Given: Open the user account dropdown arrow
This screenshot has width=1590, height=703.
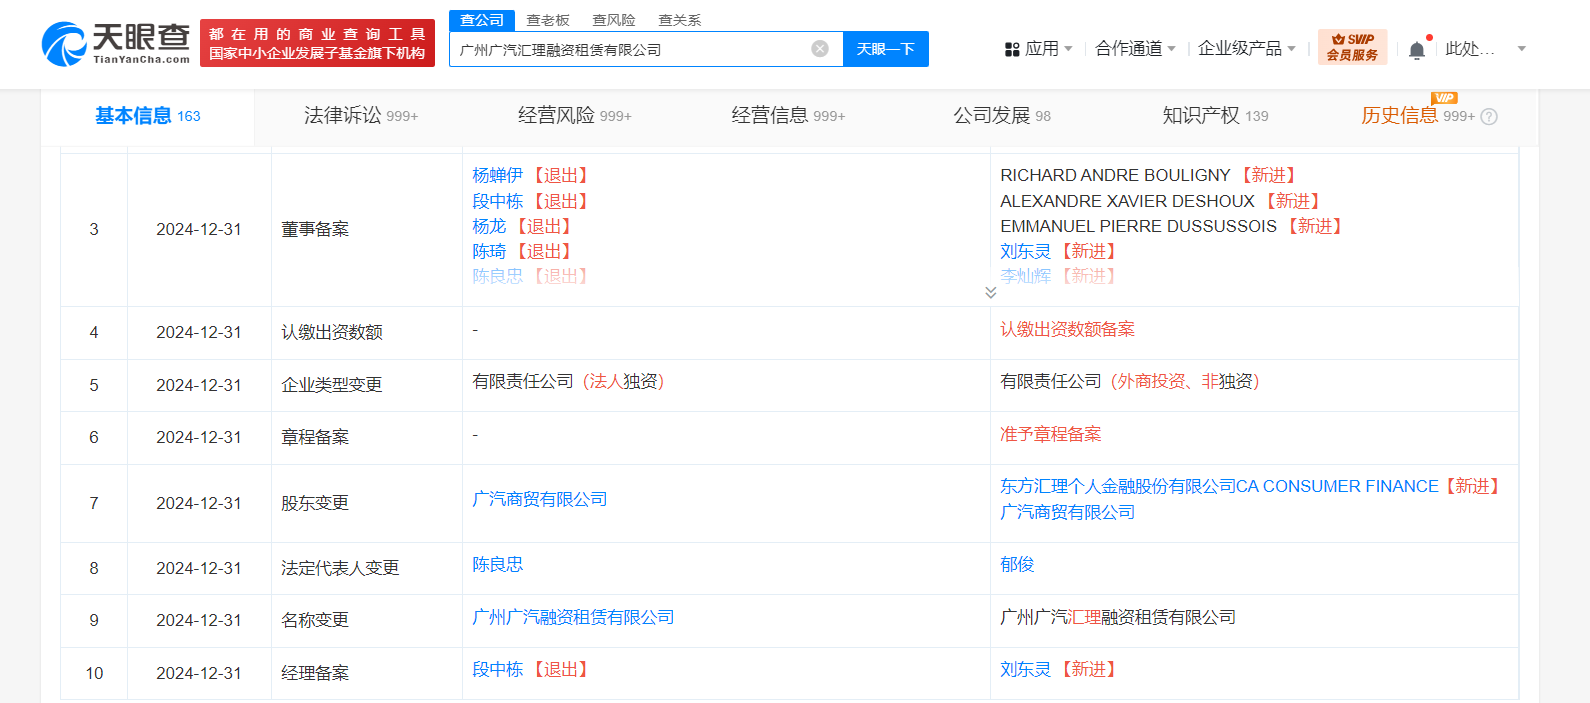Looking at the screenshot, I should (1522, 49).
